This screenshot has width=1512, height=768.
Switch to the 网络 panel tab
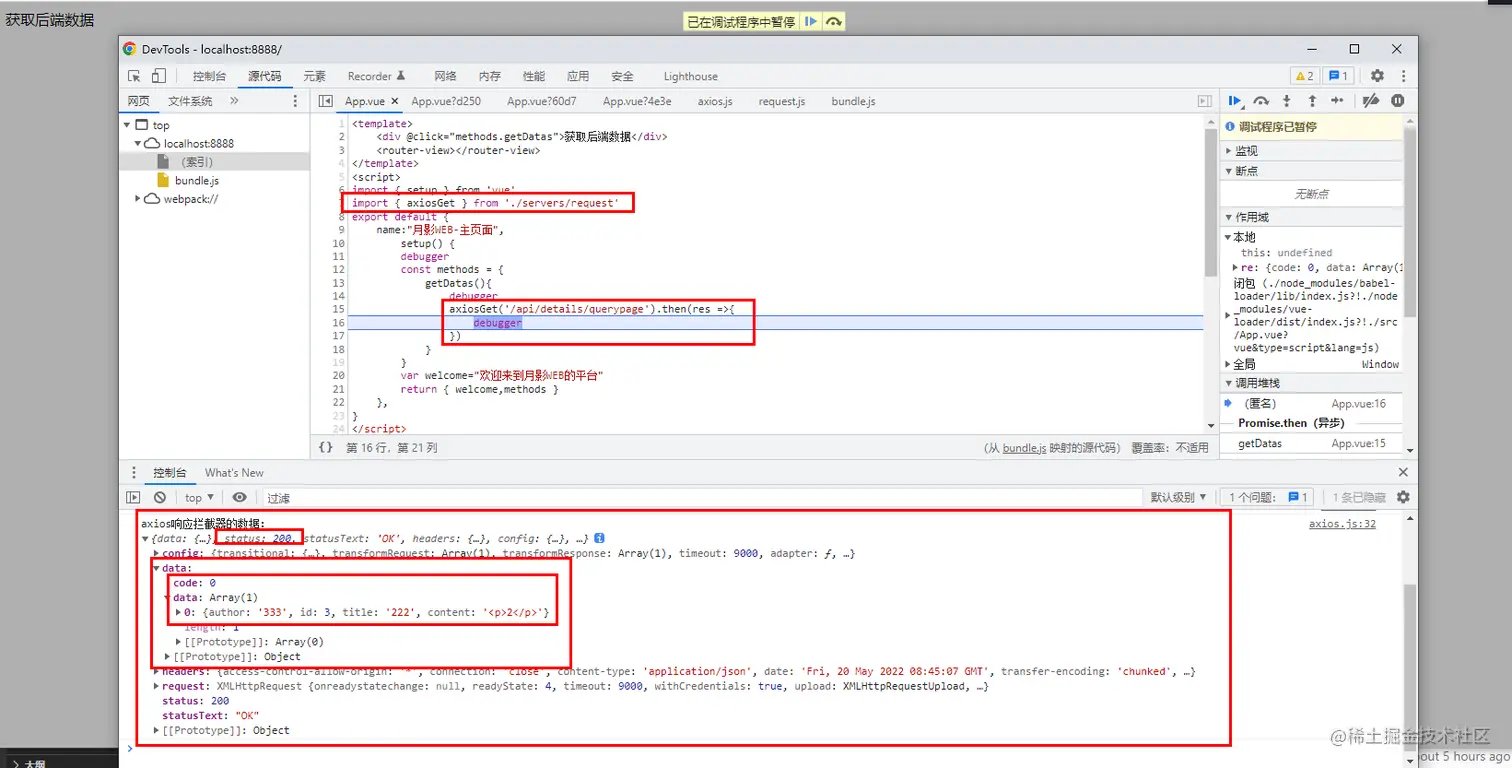click(x=445, y=76)
